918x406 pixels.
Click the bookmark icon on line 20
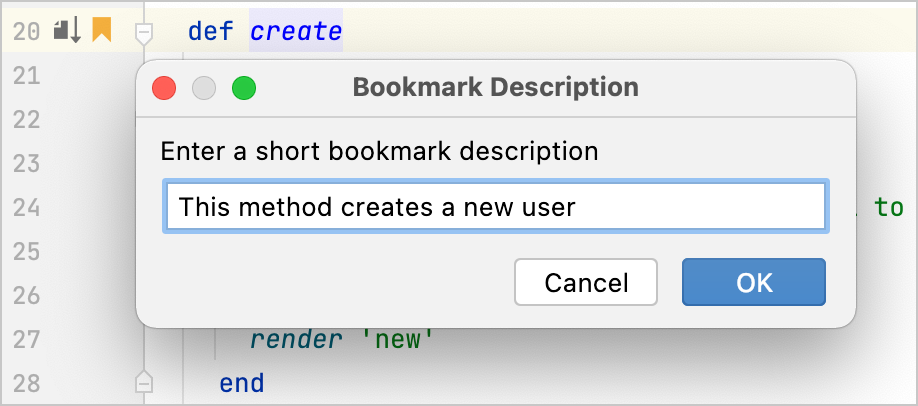pos(101,30)
